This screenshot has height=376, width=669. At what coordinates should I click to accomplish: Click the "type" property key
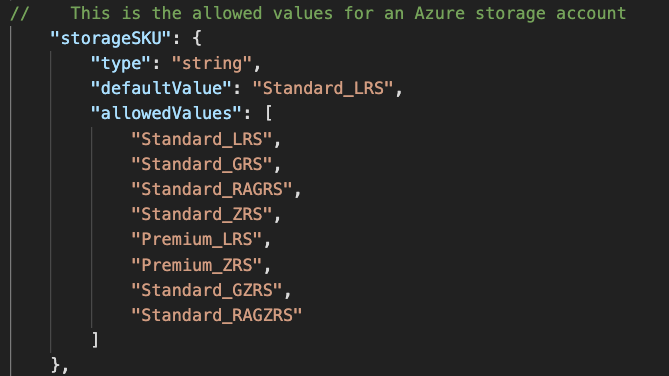coord(121,64)
